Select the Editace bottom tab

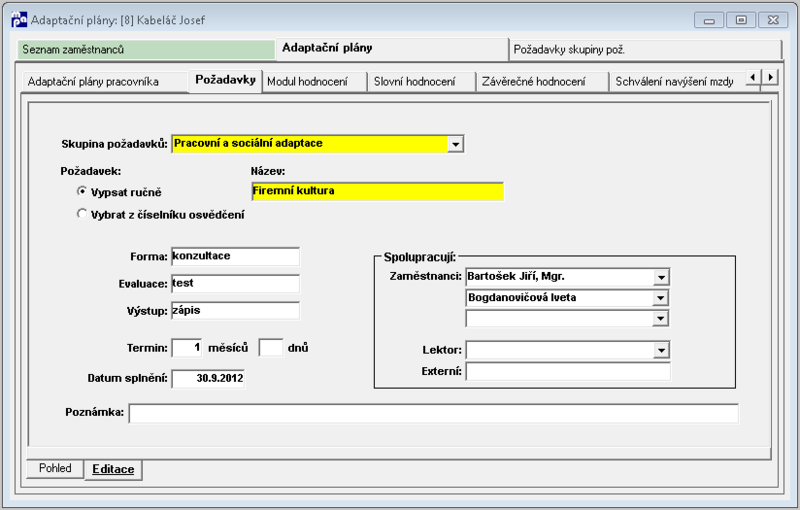pos(113,469)
